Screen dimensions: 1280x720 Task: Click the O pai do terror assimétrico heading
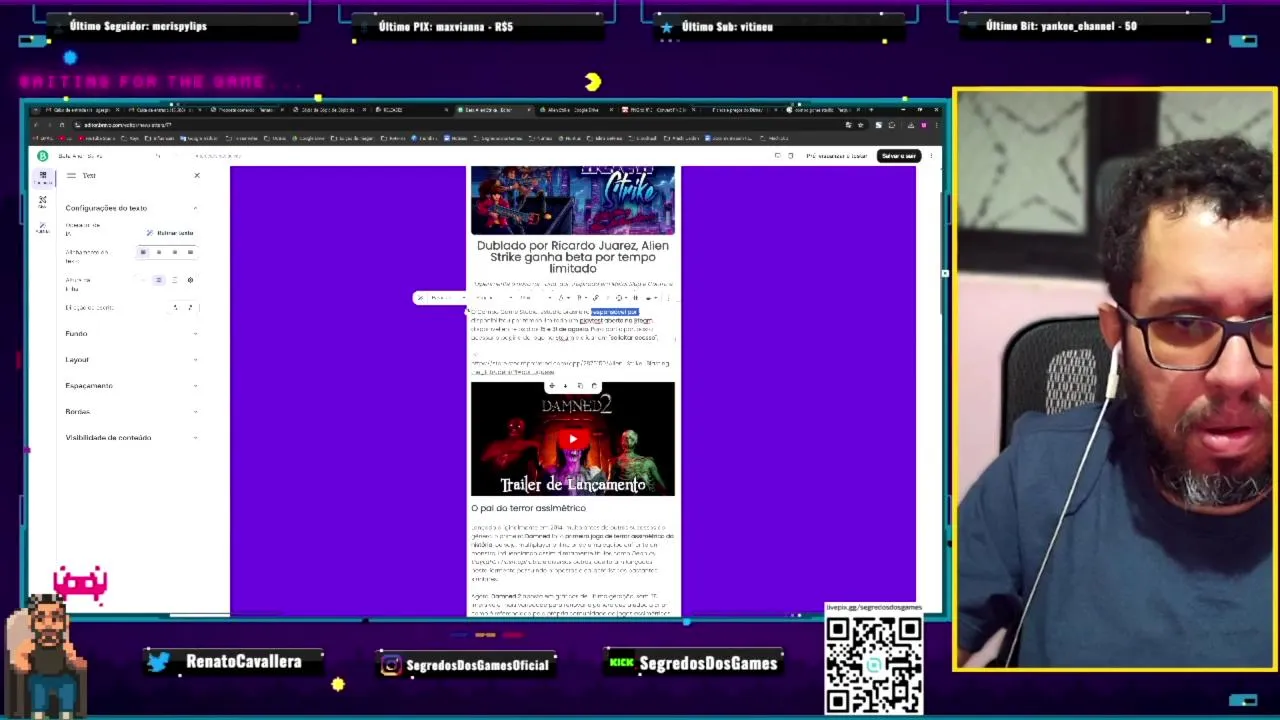[x=529, y=508]
